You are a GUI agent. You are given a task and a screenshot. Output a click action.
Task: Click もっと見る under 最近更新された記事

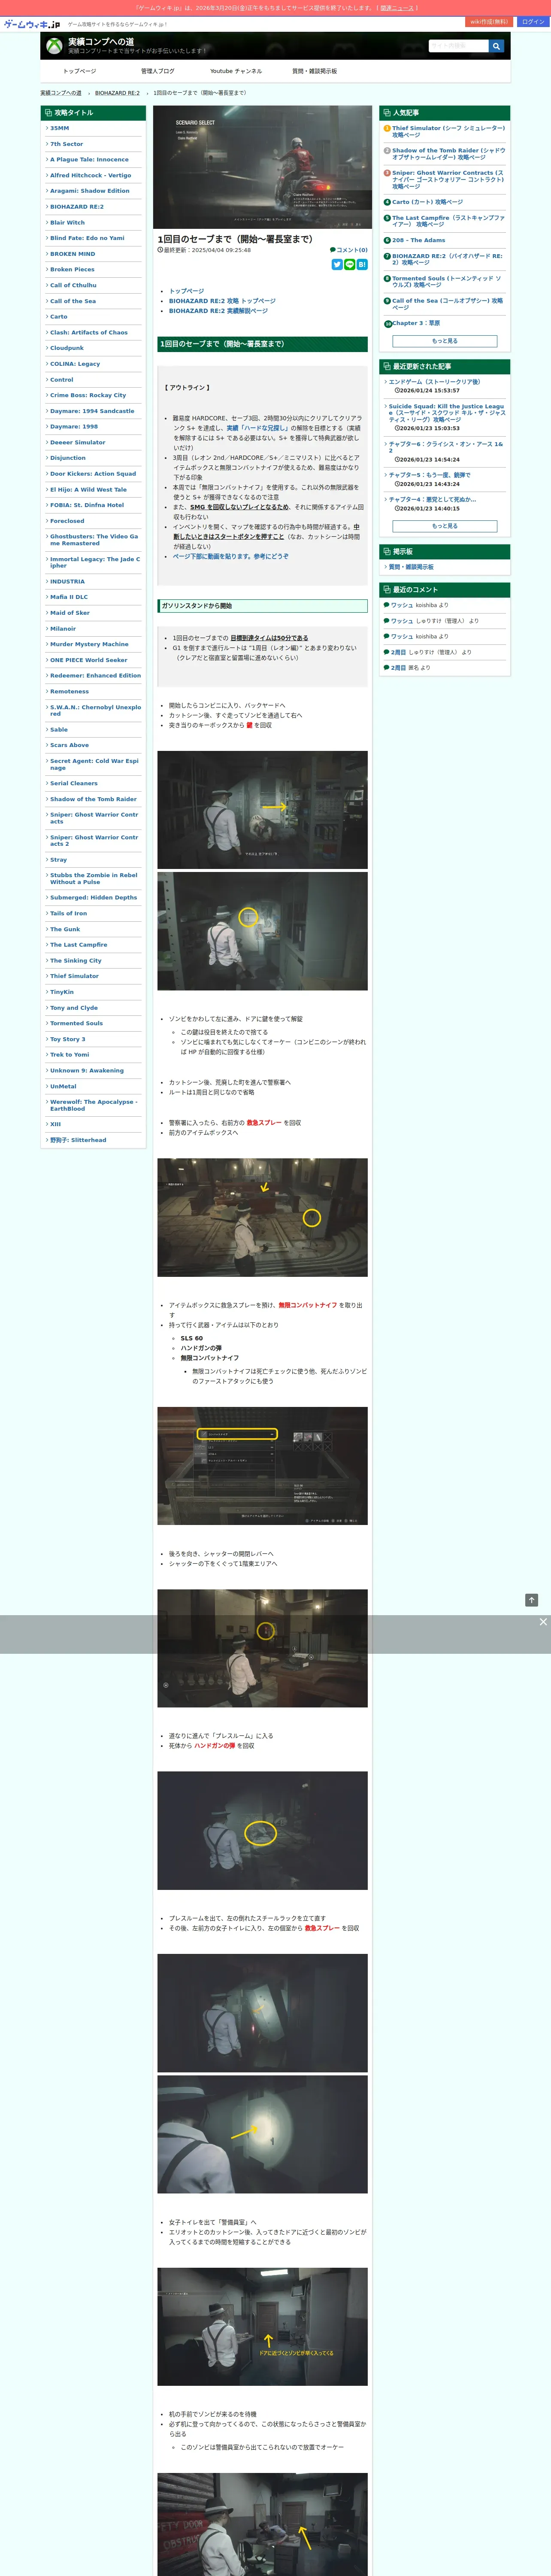point(445,526)
